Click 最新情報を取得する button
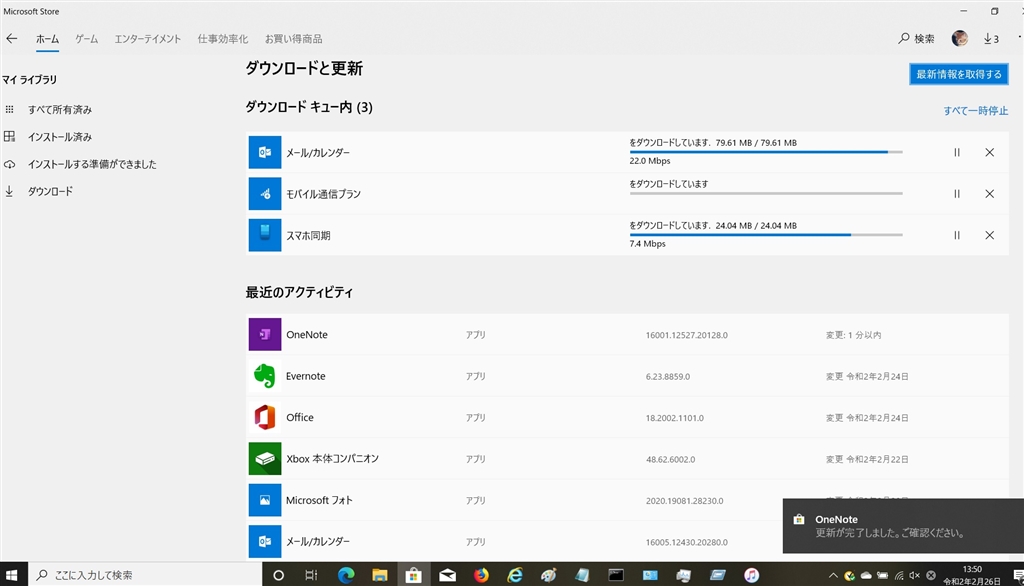This screenshot has width=1024, height=586. tap(958, 74)
